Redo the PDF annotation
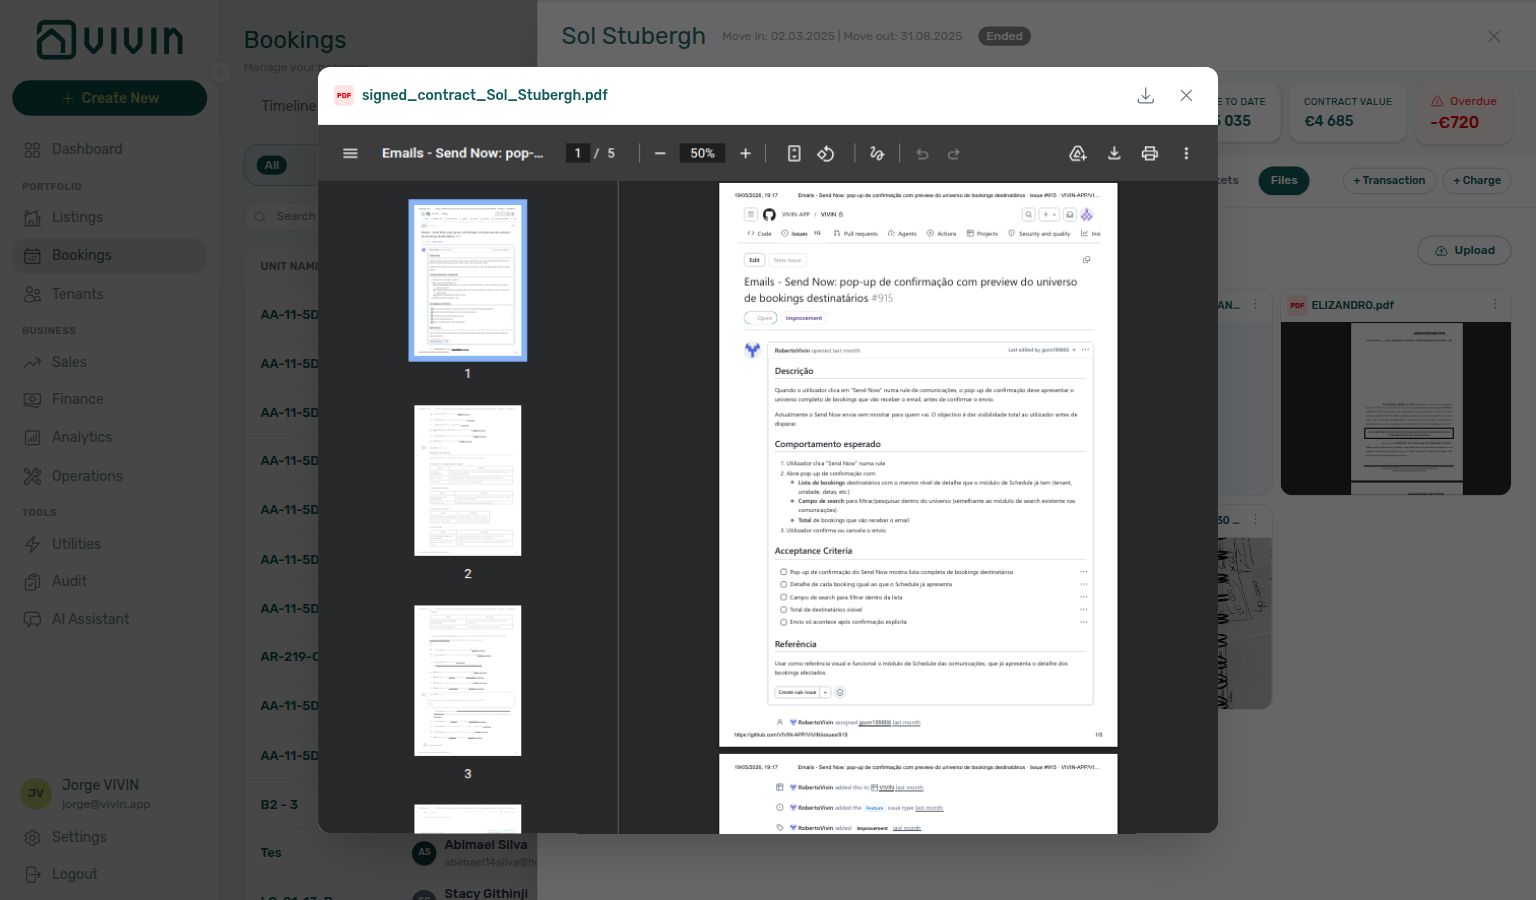 click(x=954, y=153)
